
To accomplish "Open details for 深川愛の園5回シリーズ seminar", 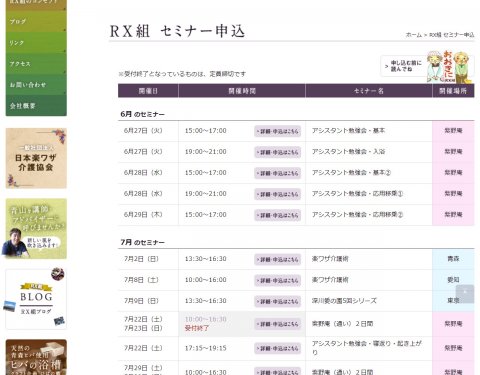I will [278, 302].
